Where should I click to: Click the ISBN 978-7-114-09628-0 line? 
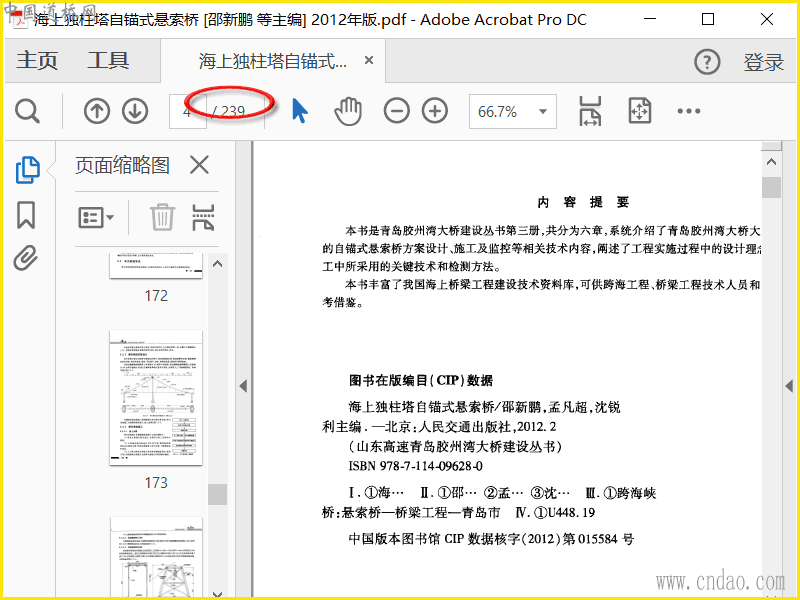(415, 466)
